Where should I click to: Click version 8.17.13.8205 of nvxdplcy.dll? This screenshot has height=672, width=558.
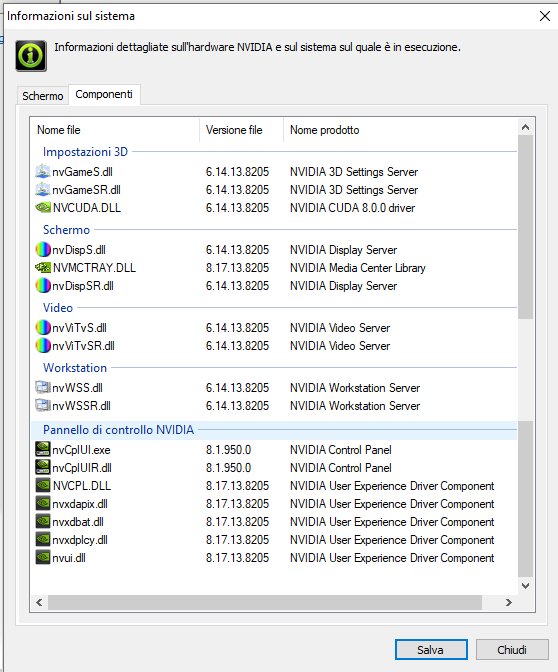point(237,540)
